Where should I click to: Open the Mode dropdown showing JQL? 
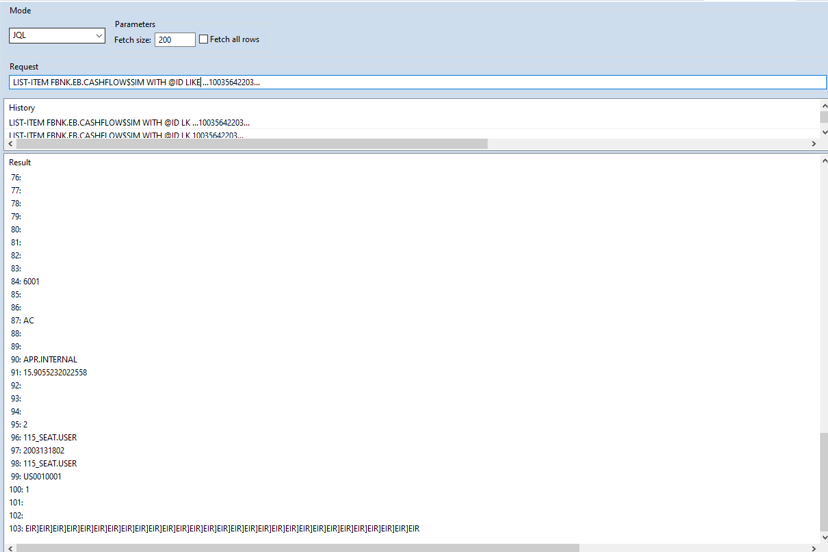tap(57, 36)
